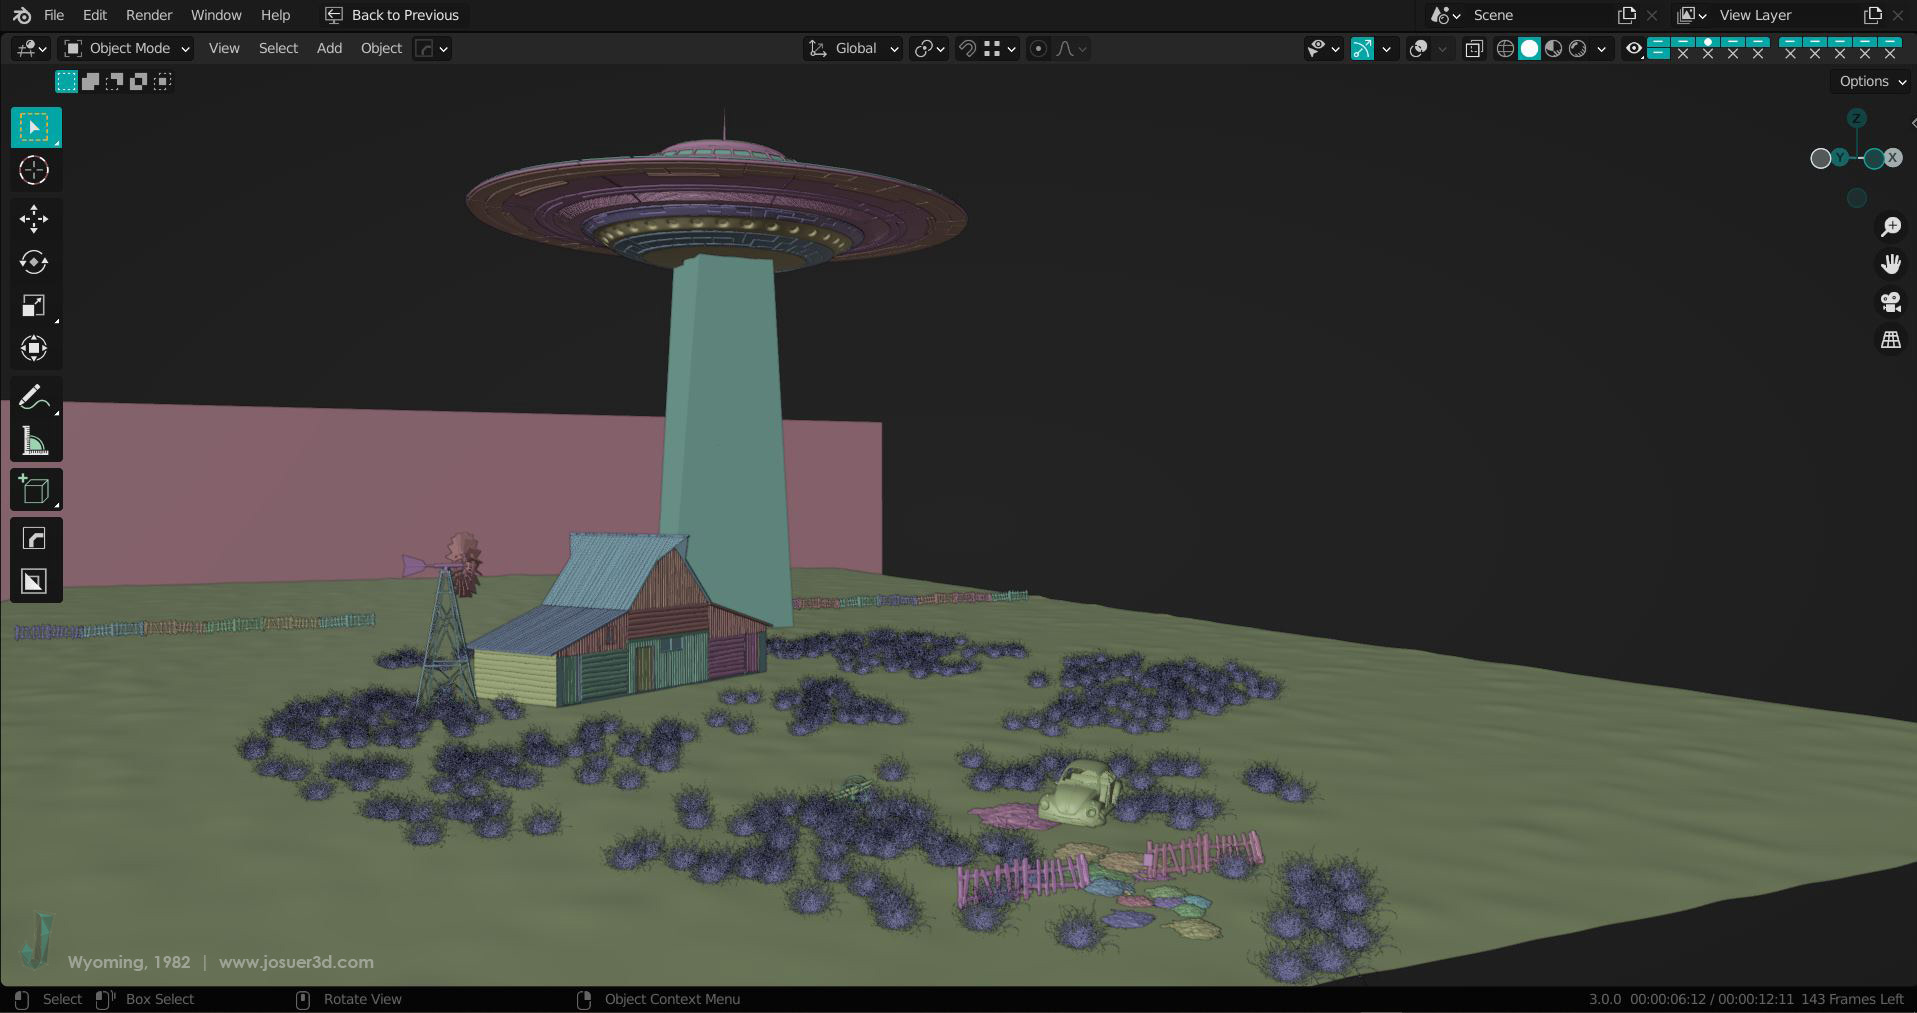Toggle show gizmos button

[1362, 48]
